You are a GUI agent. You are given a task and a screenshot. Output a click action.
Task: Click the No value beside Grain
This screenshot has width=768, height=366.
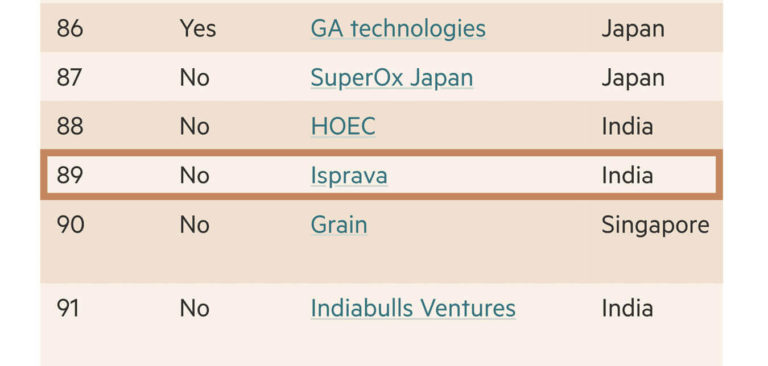[x=194, y=224]
